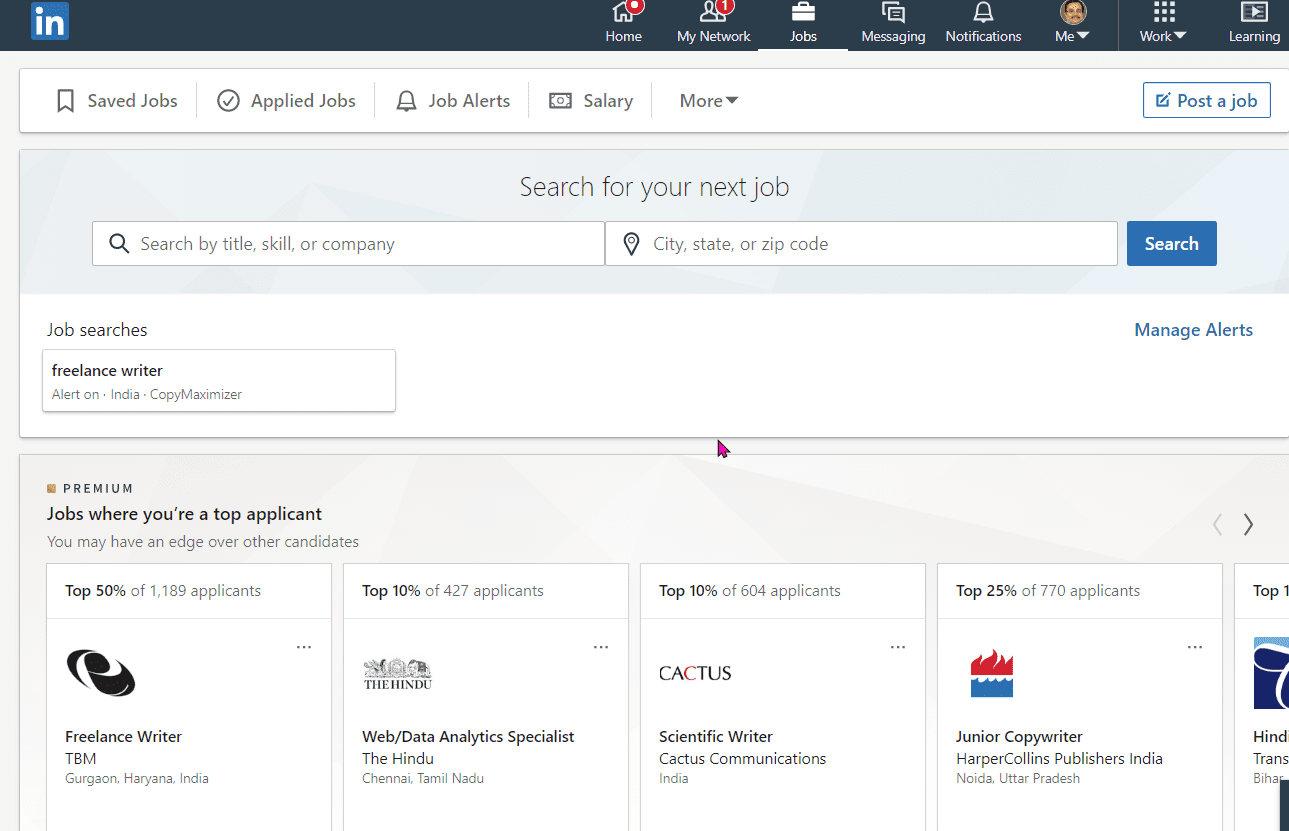Open Salary tab
This screenshot has width=1289, height=831.
point(591,101)
